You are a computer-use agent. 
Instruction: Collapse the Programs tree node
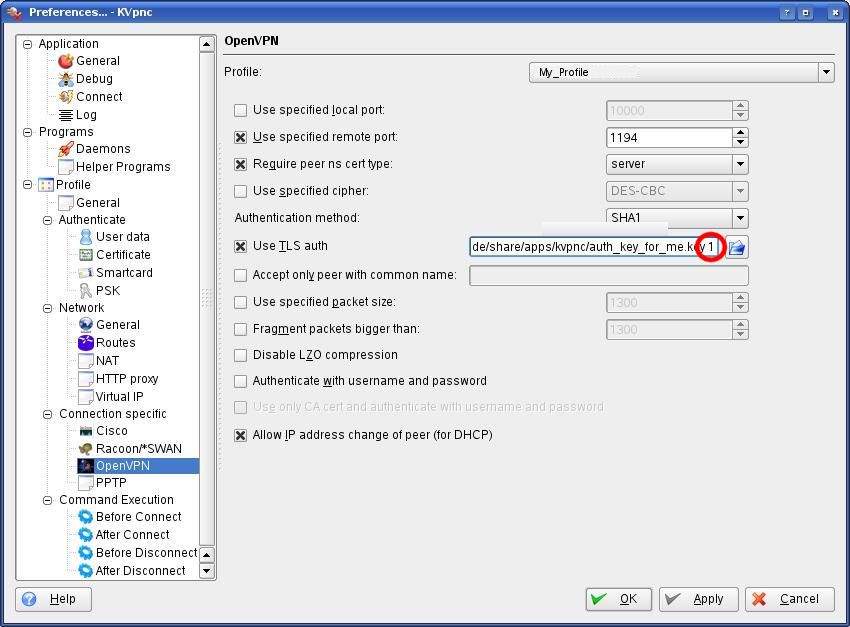[28, 132]
